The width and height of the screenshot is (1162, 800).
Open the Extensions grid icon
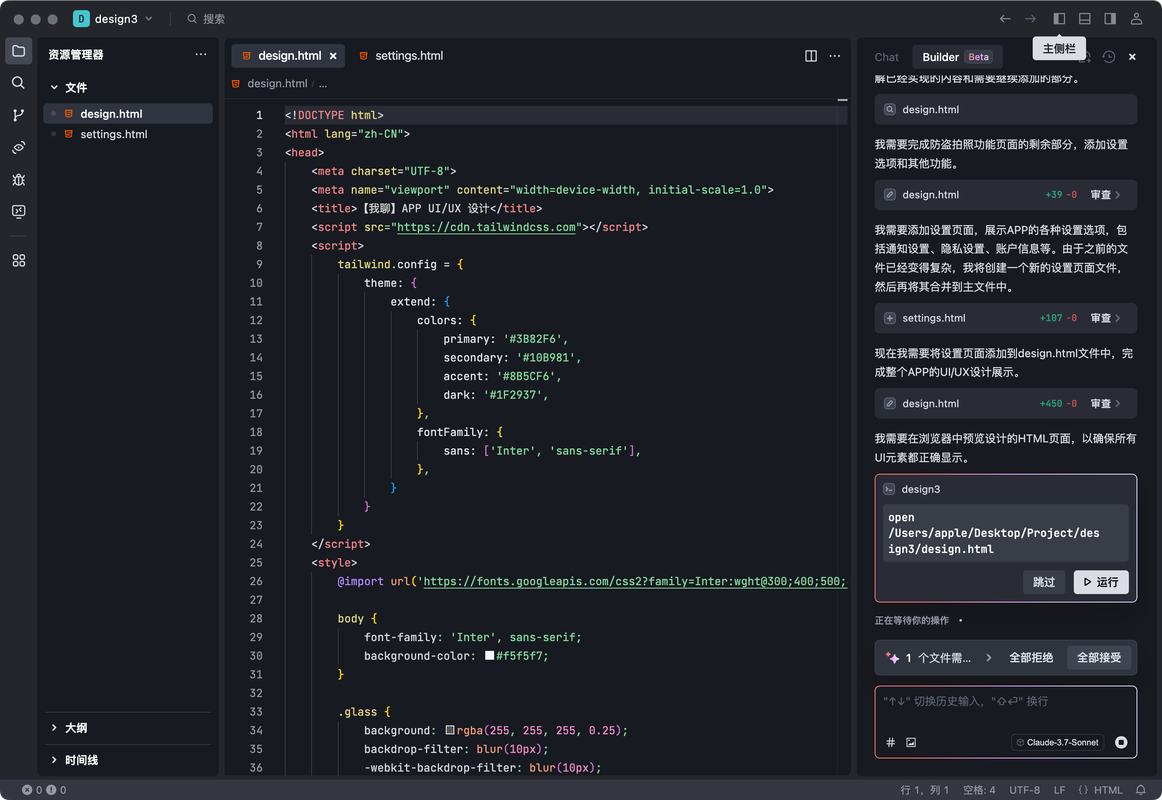click(19, 261)
